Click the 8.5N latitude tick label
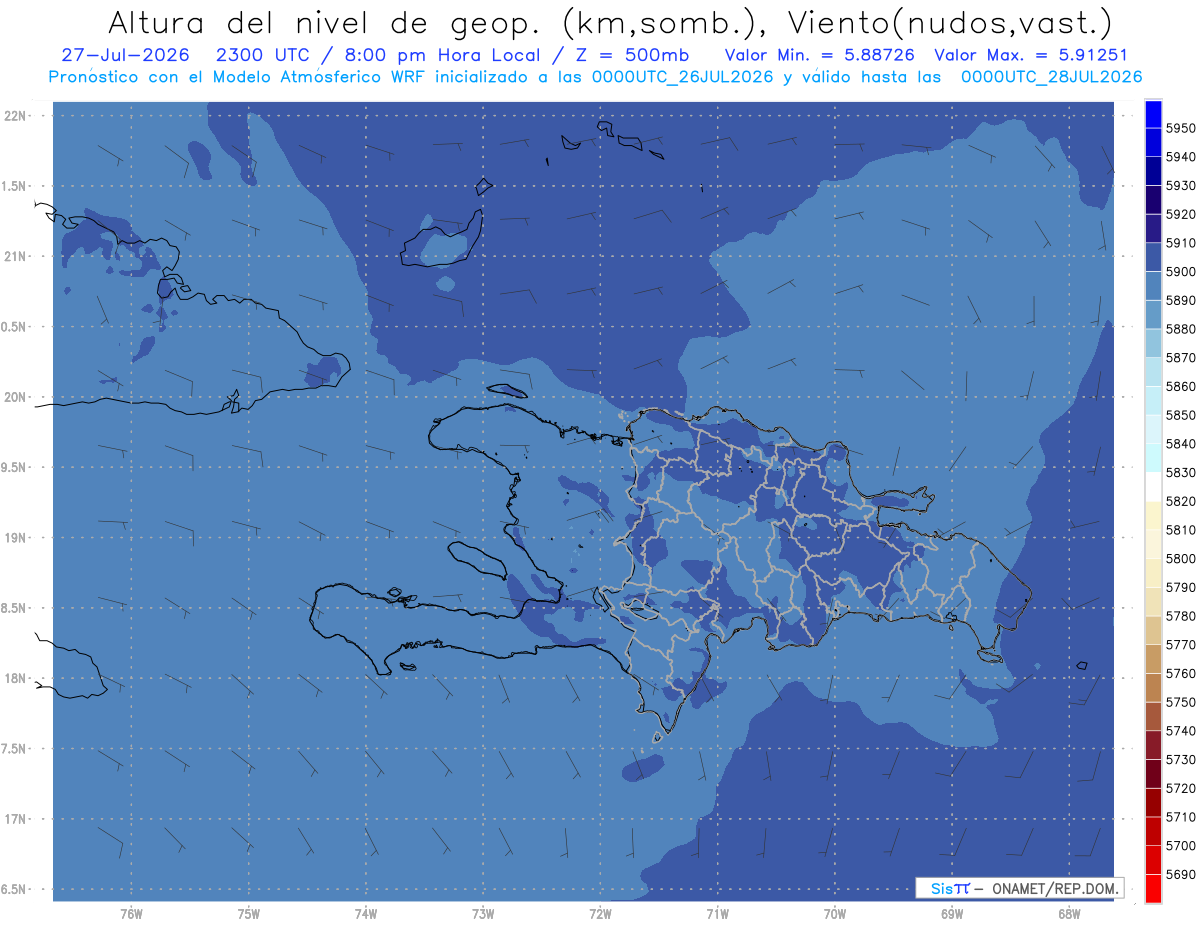Image resolution: width=1200 pixels, height=927 pixels. coord(15,608)
